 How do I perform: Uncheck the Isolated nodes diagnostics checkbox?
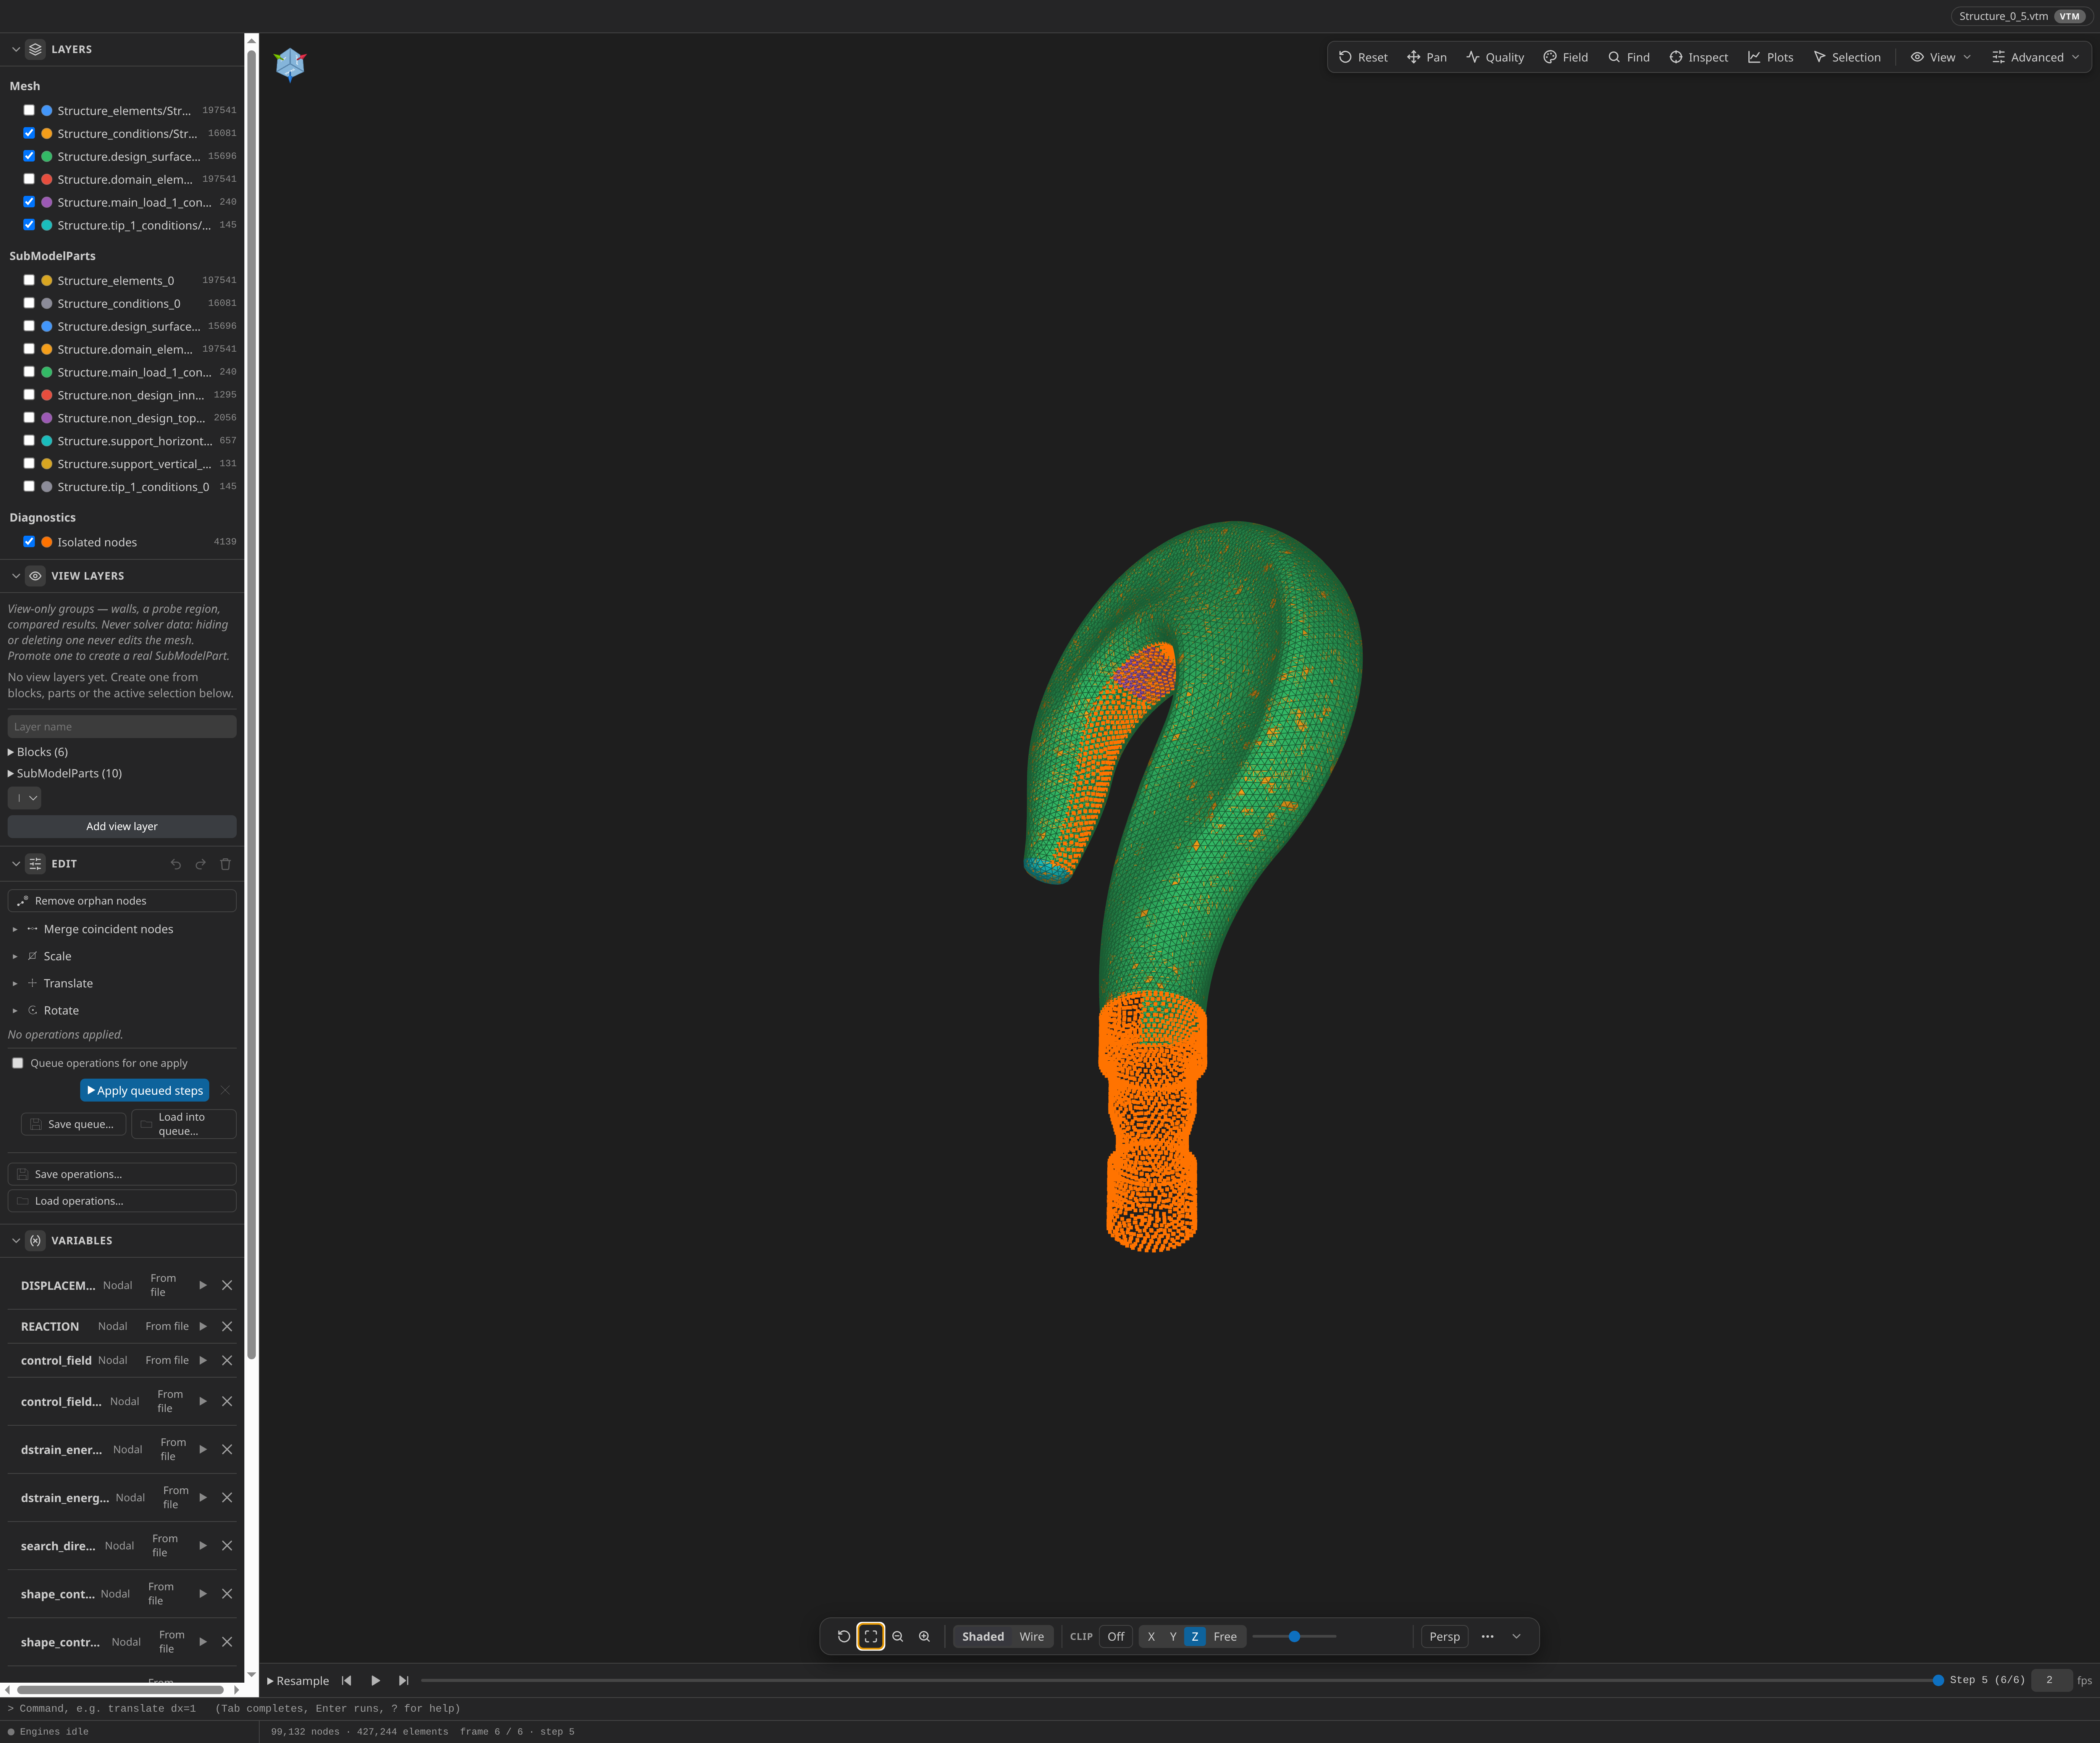[x=29, y=542]
